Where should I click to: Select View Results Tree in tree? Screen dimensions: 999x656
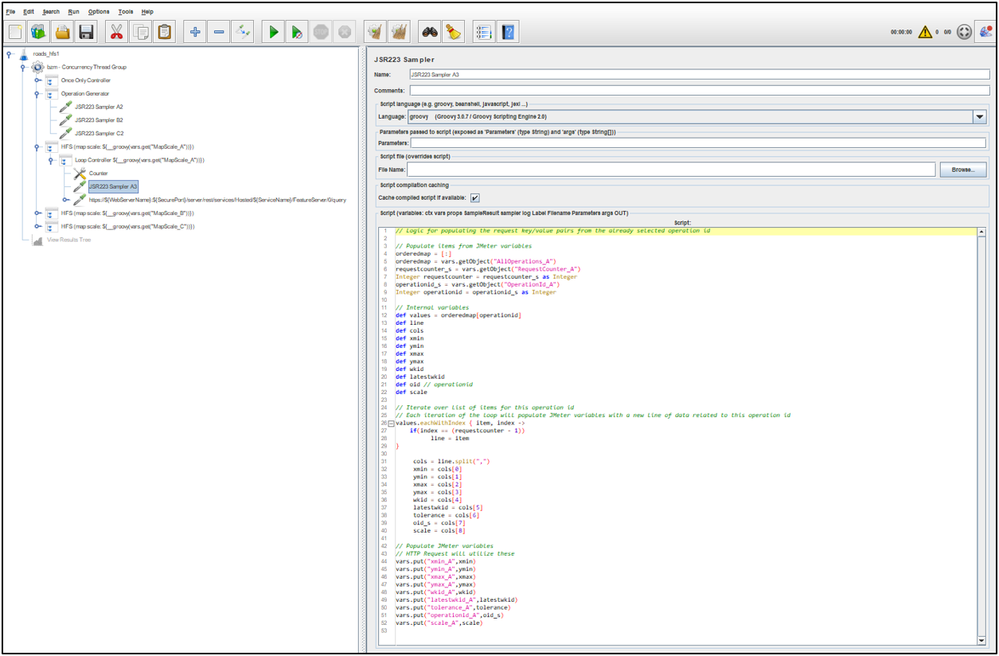[67, 240]
